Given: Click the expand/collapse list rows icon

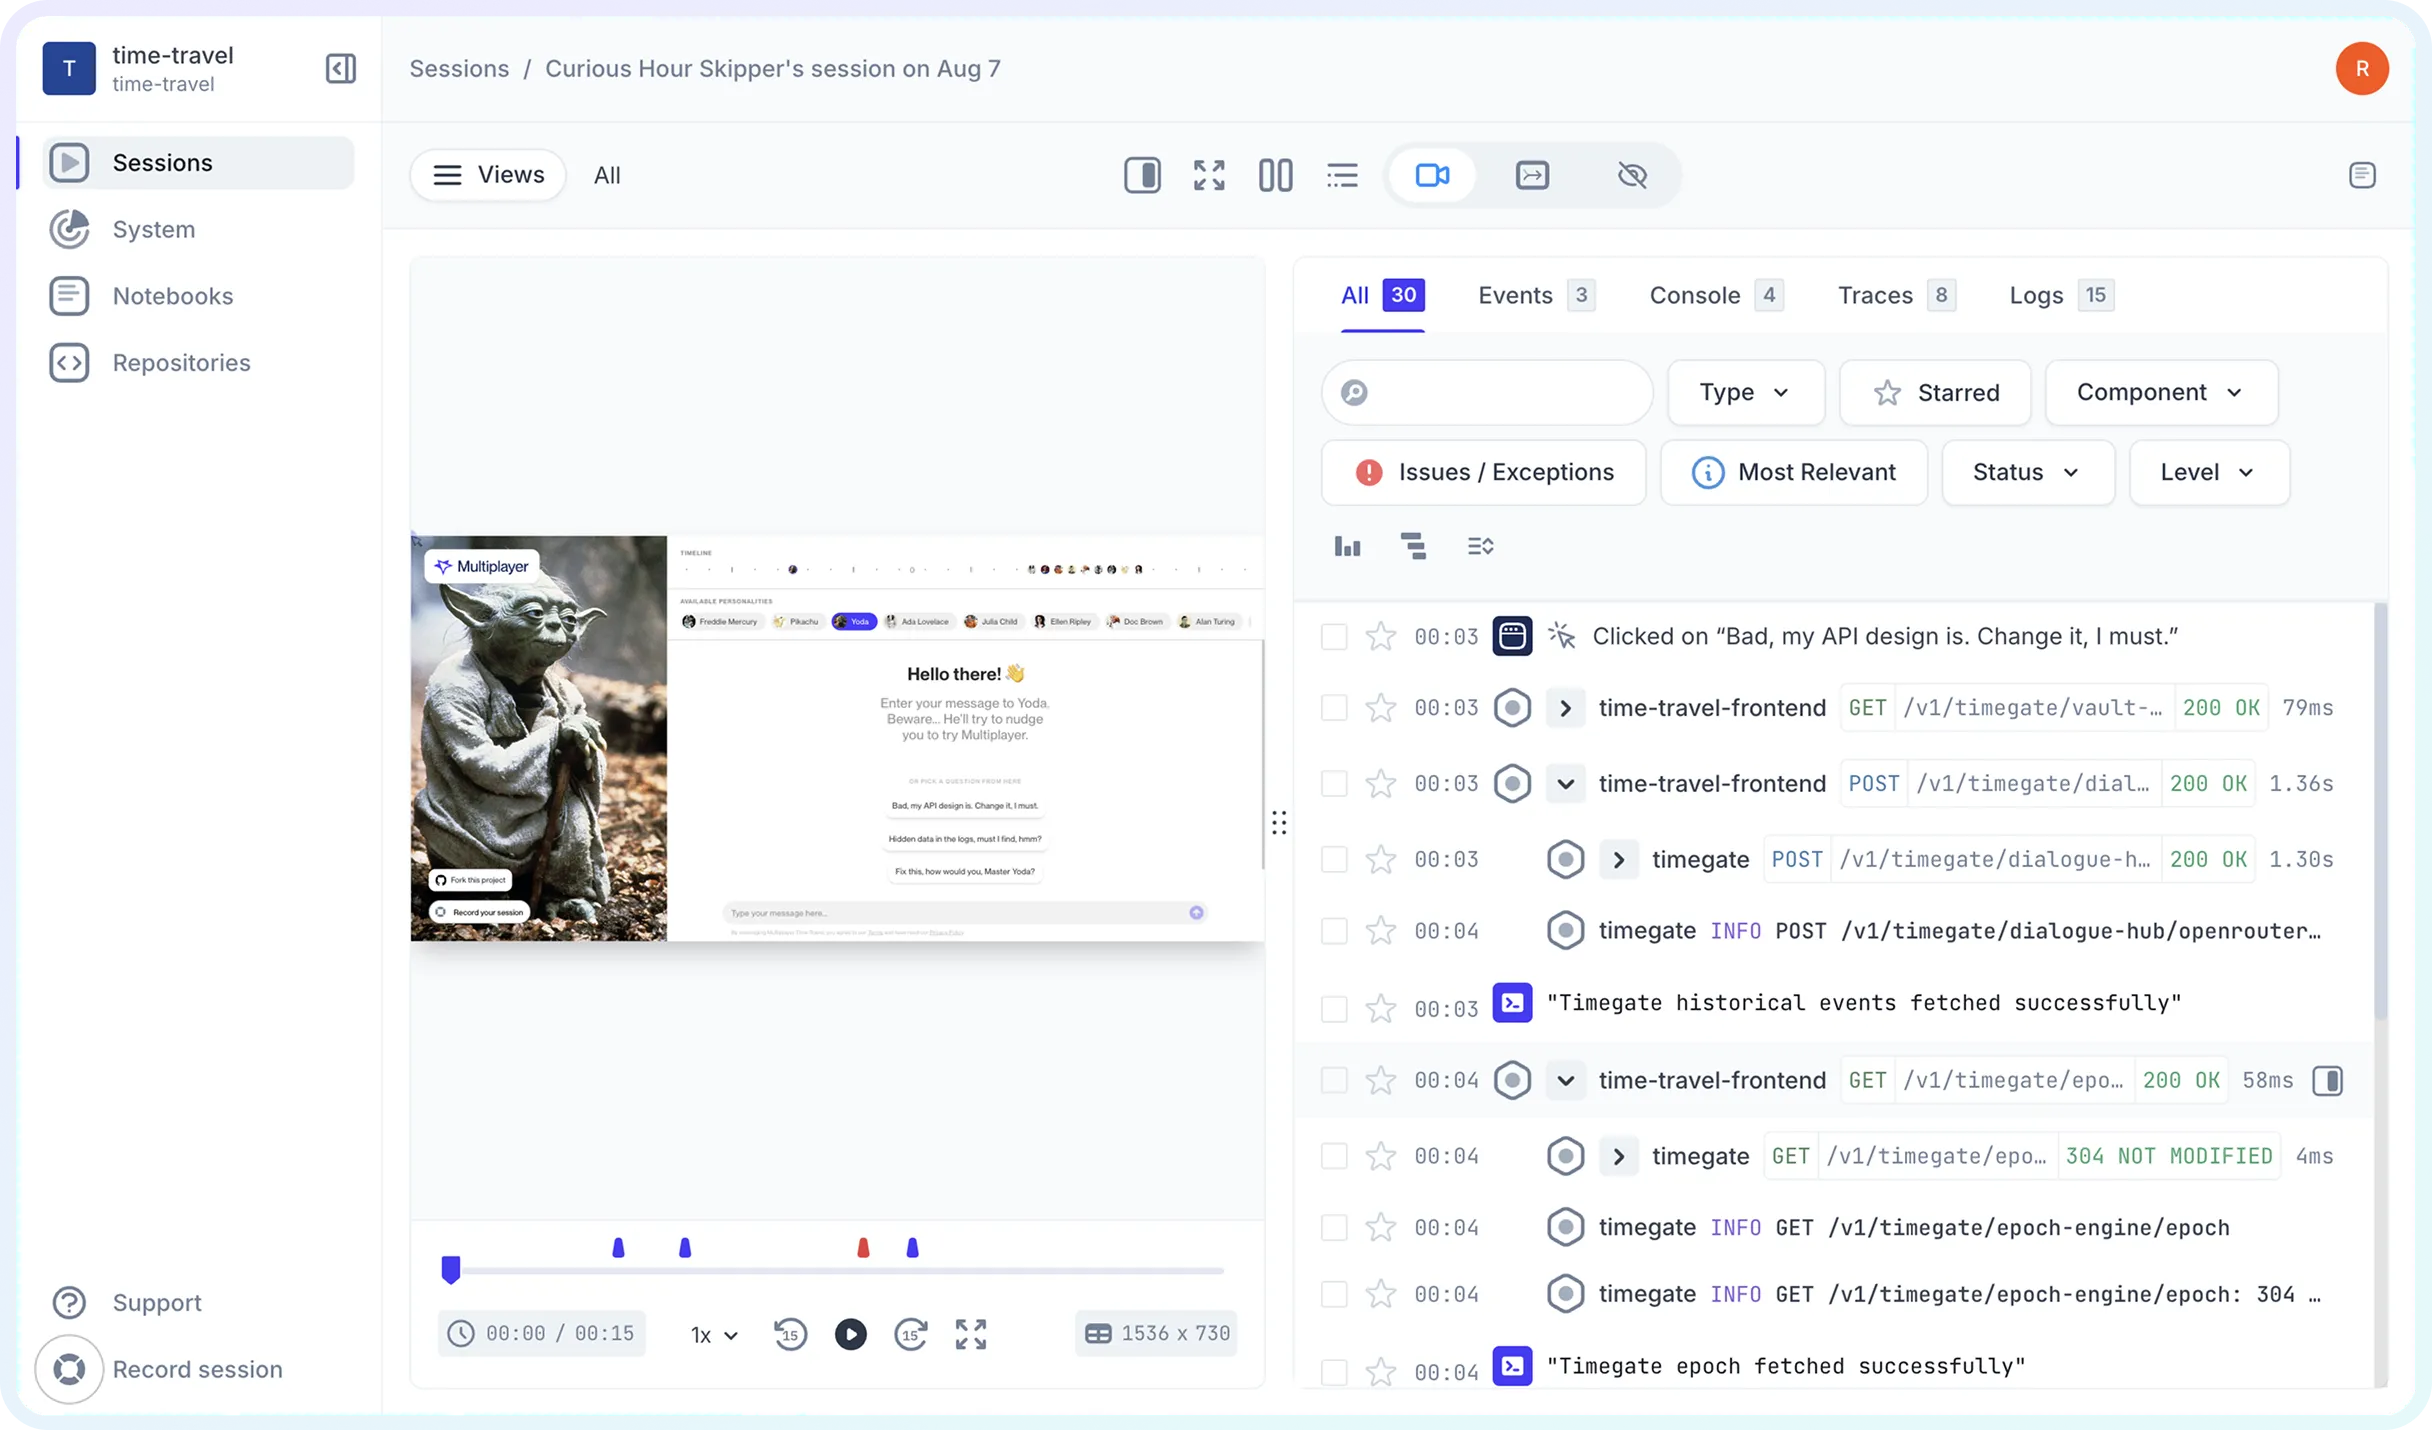Looking at the screenshot, I should coord(1480,546).
